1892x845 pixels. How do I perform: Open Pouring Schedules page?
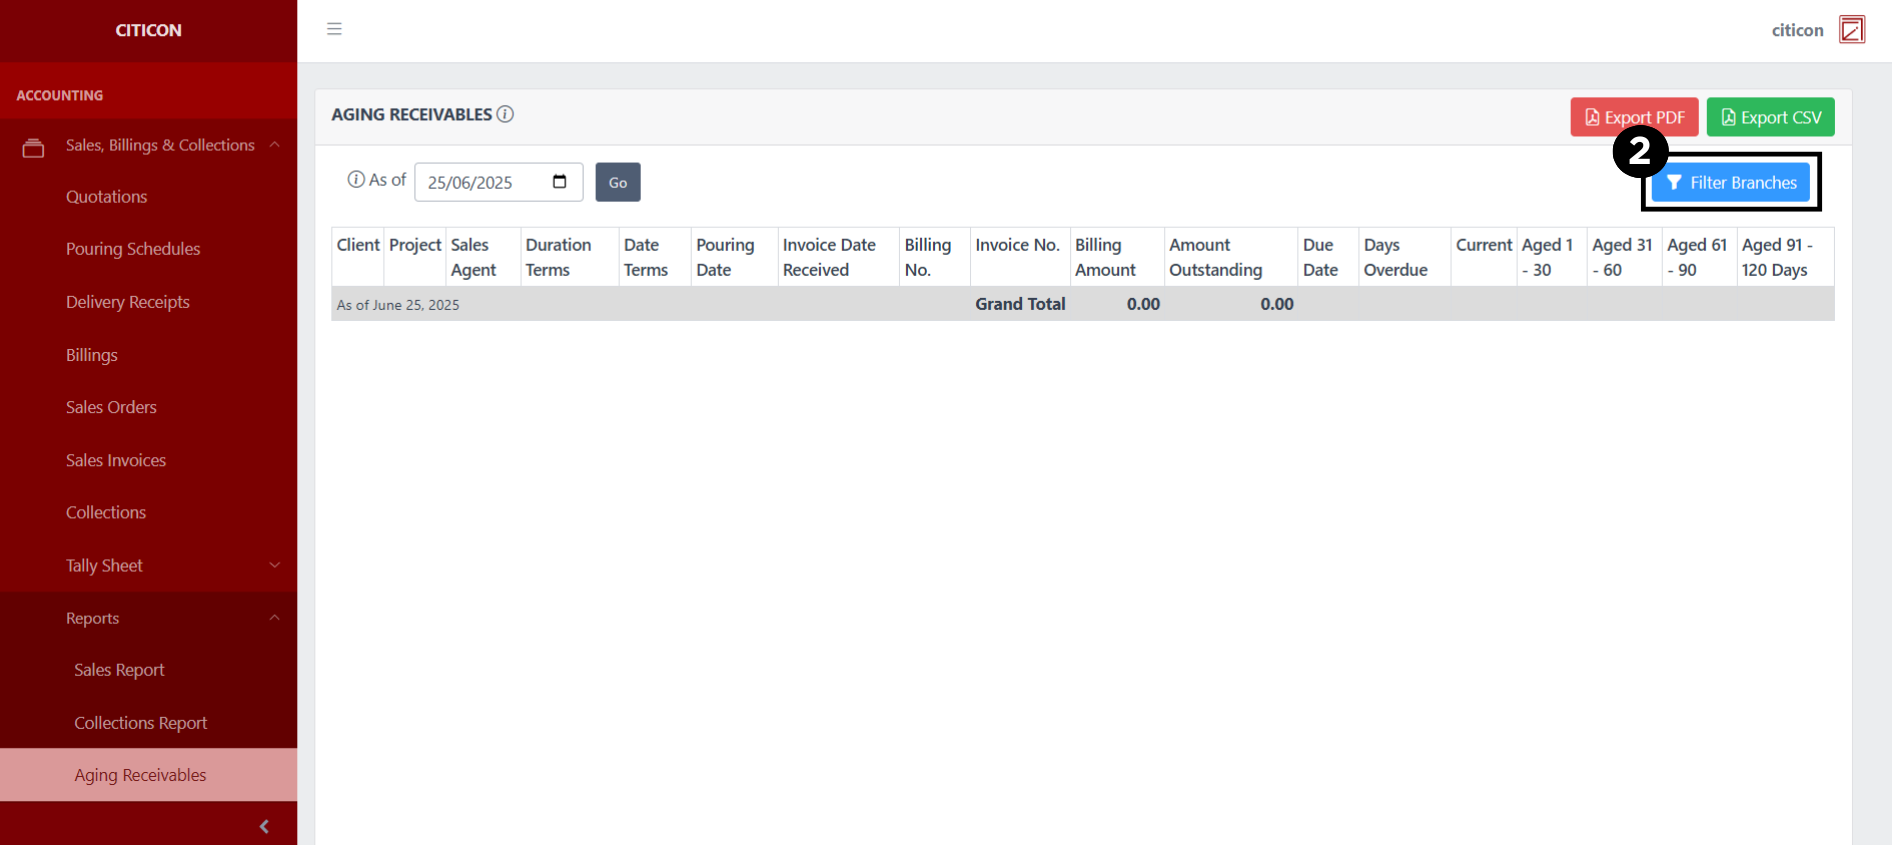[x=133, y=249]
